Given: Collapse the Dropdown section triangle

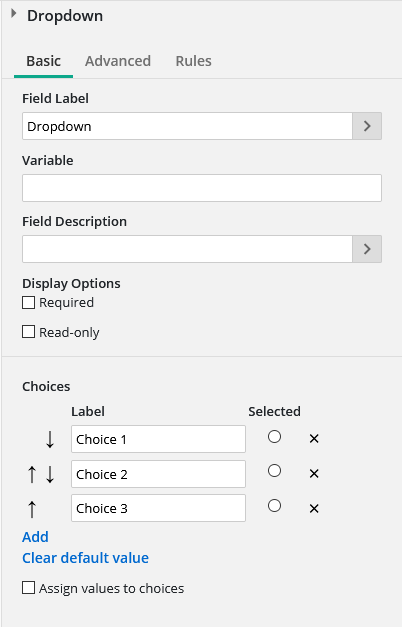Looking at the screenshot, I should 14,14.
